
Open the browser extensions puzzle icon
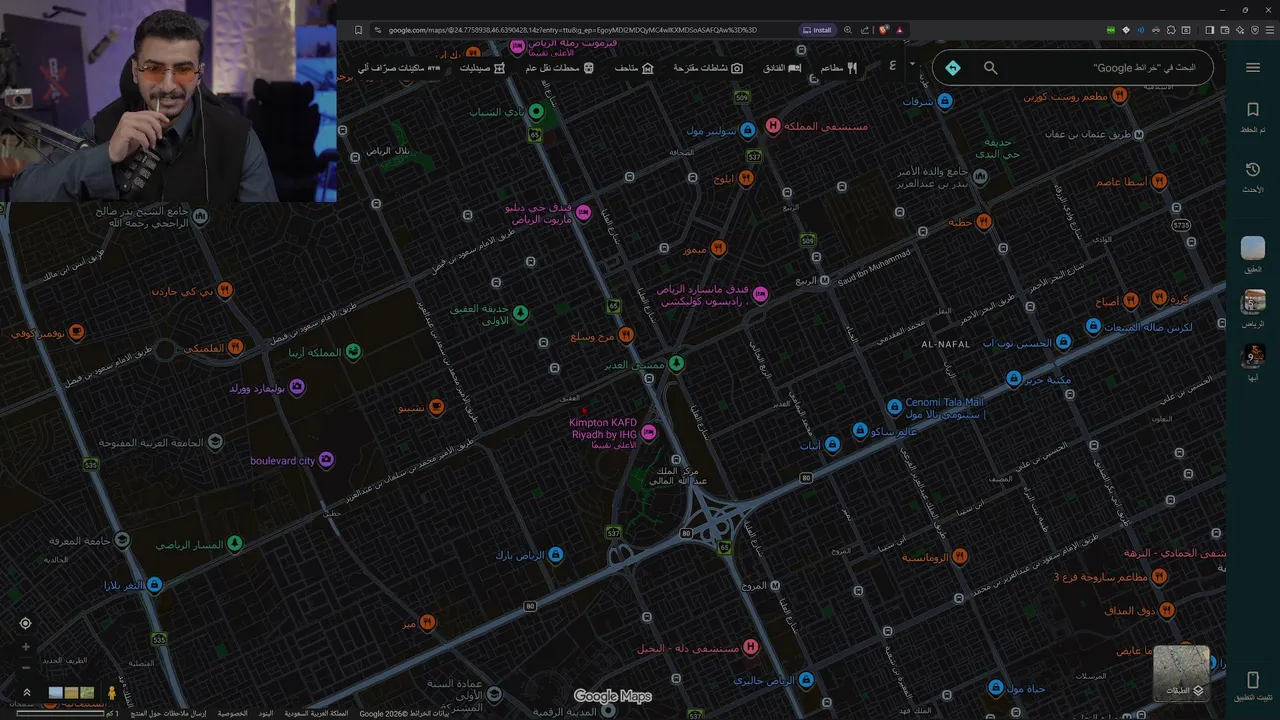(1171, 30)
